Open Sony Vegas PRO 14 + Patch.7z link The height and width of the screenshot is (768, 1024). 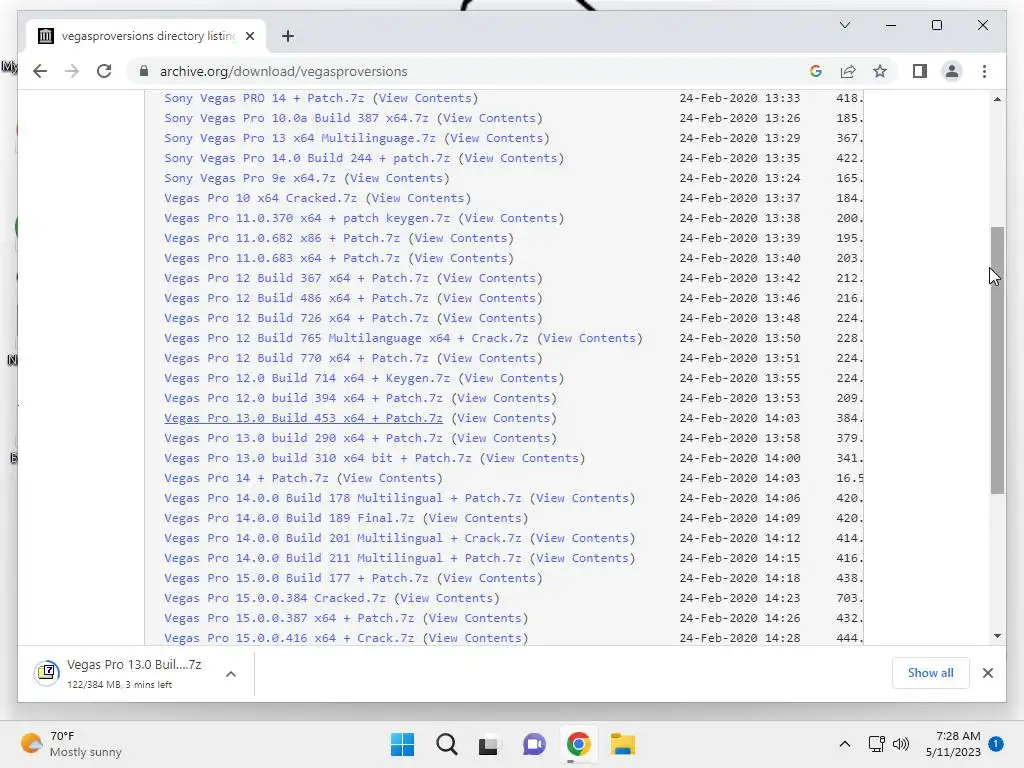coord(264,98)
